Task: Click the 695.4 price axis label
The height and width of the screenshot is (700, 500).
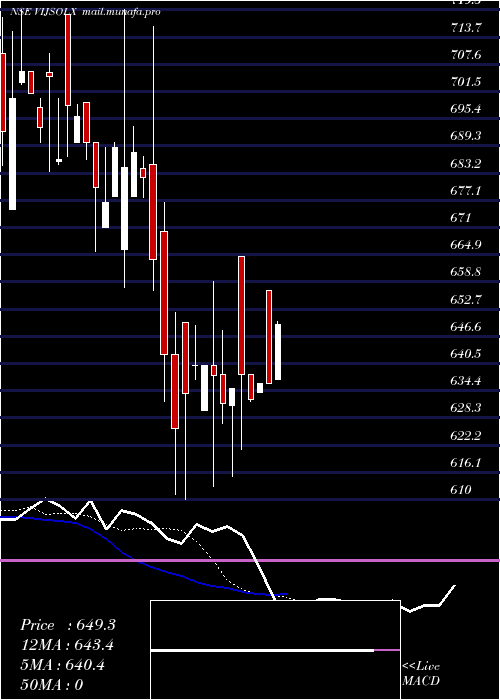Action: tap(466, 109)
